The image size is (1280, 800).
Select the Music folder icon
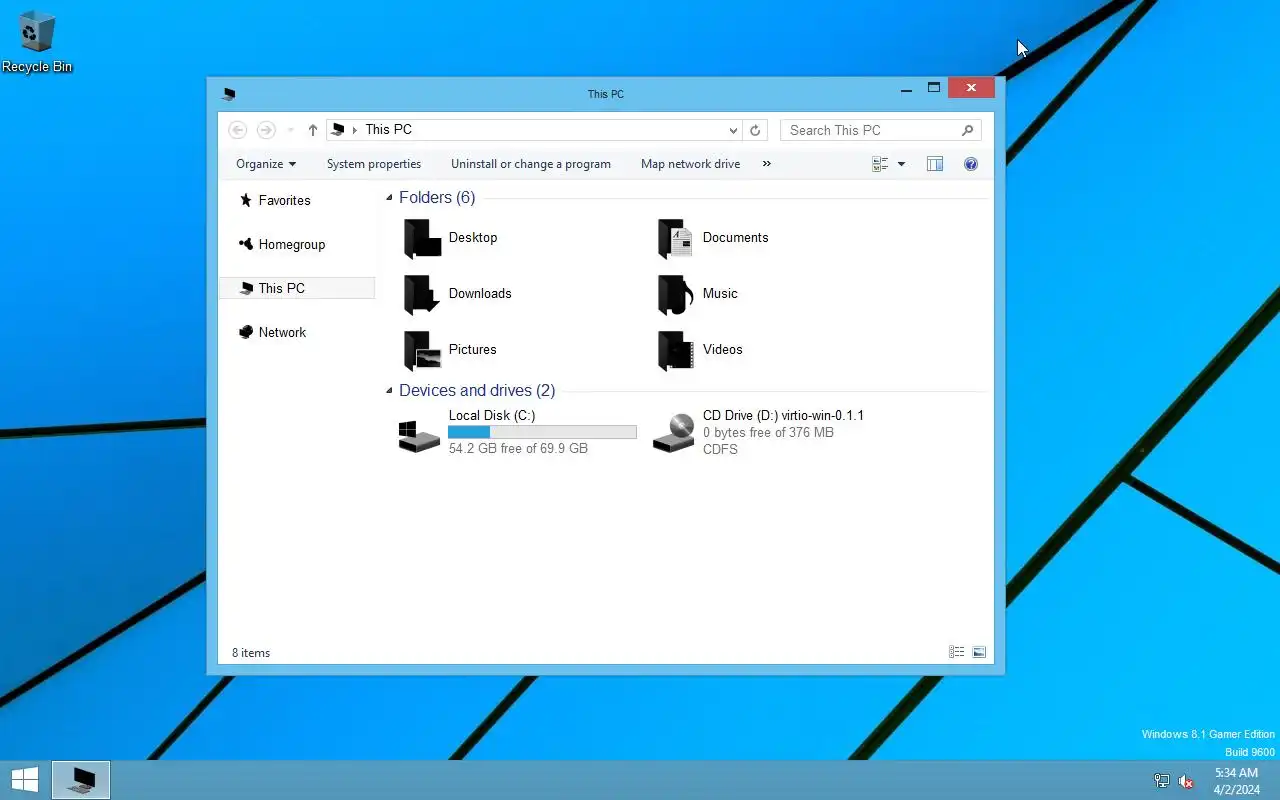[676, 294]
